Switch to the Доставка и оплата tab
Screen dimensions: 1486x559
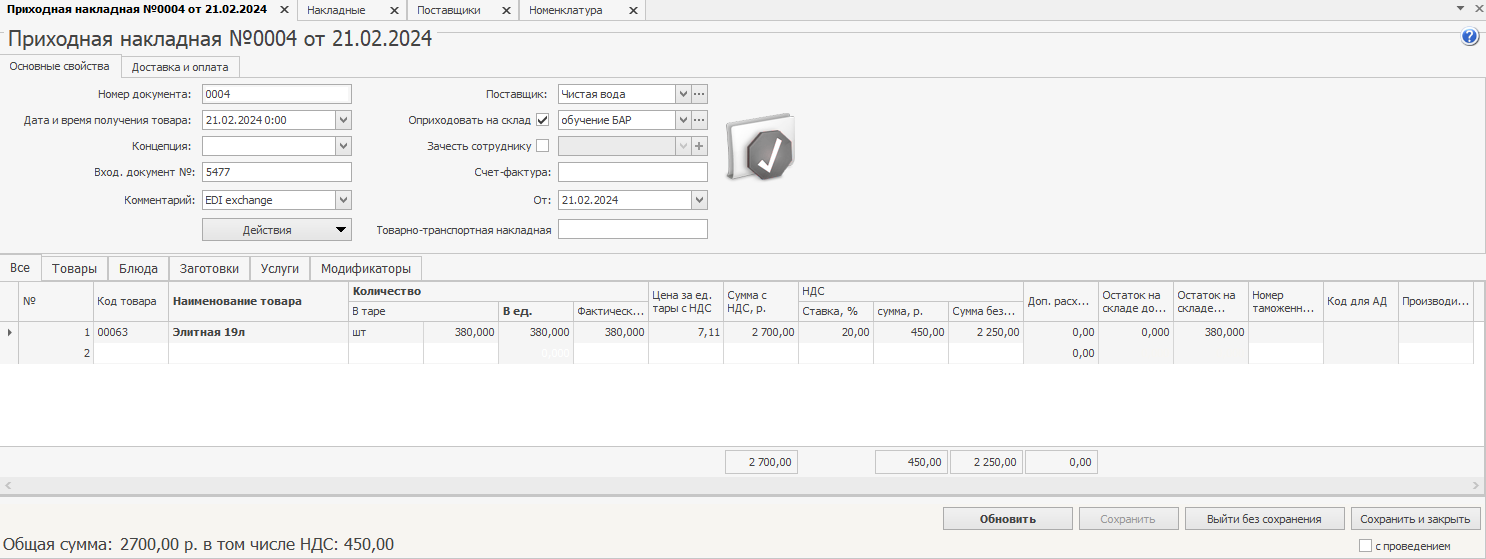coord(180,67)
